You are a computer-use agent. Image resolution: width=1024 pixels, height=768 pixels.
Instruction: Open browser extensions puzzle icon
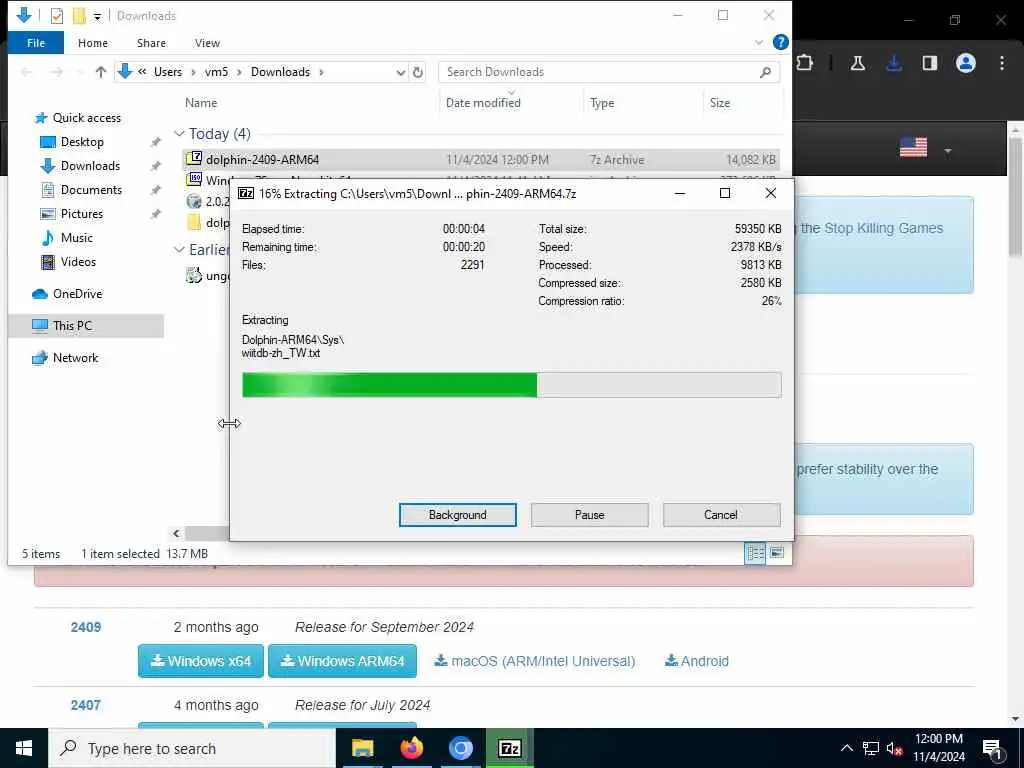coord(805,63)
